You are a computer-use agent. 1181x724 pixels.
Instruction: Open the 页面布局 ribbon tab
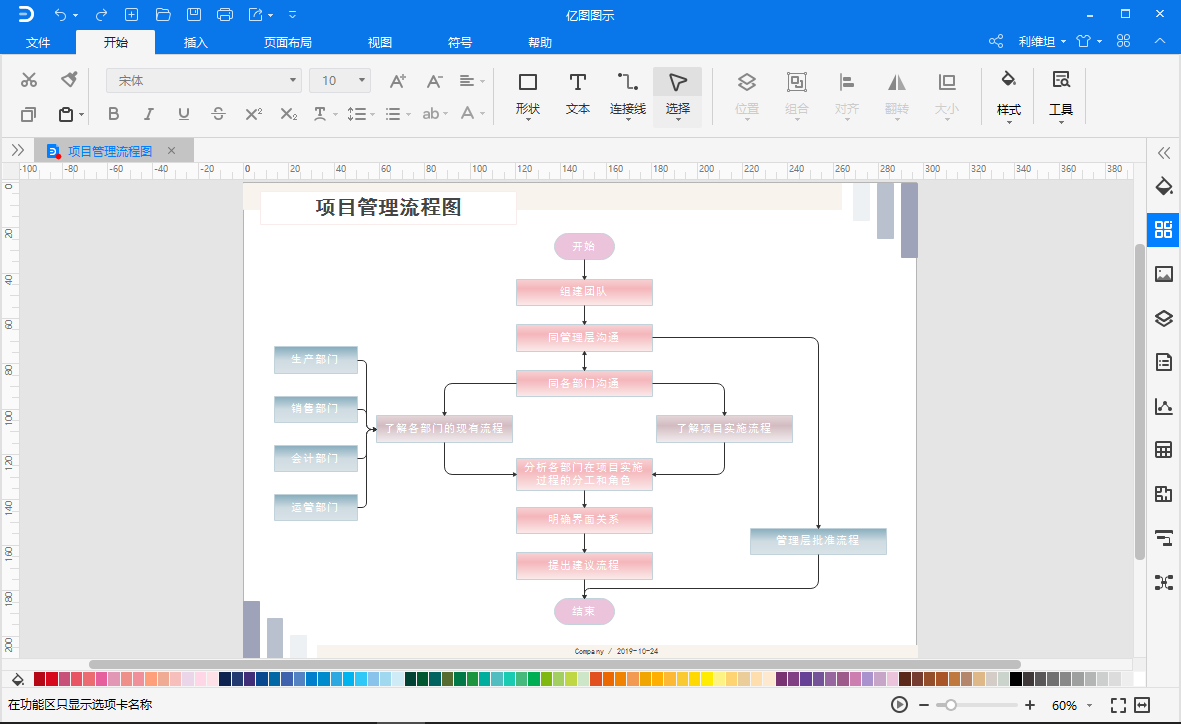pos(288,42)
